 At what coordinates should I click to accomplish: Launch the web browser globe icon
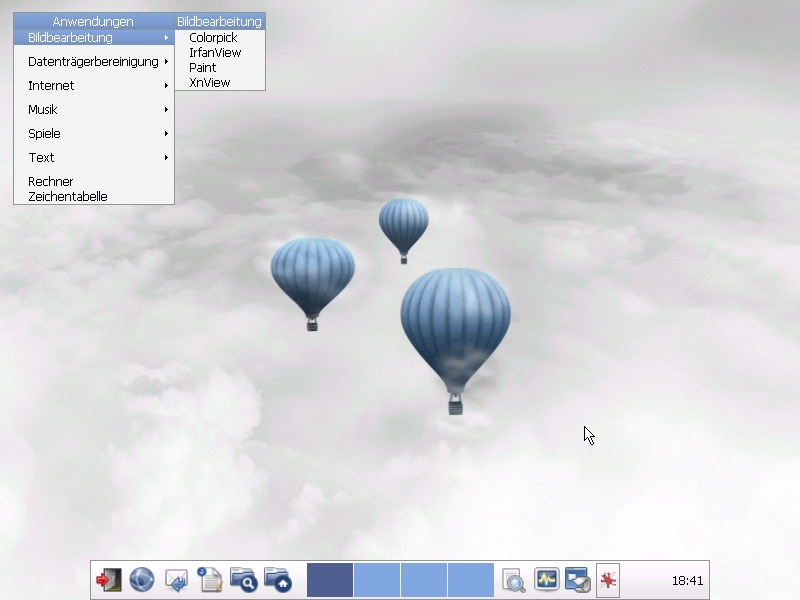click(x=142, y=580)
